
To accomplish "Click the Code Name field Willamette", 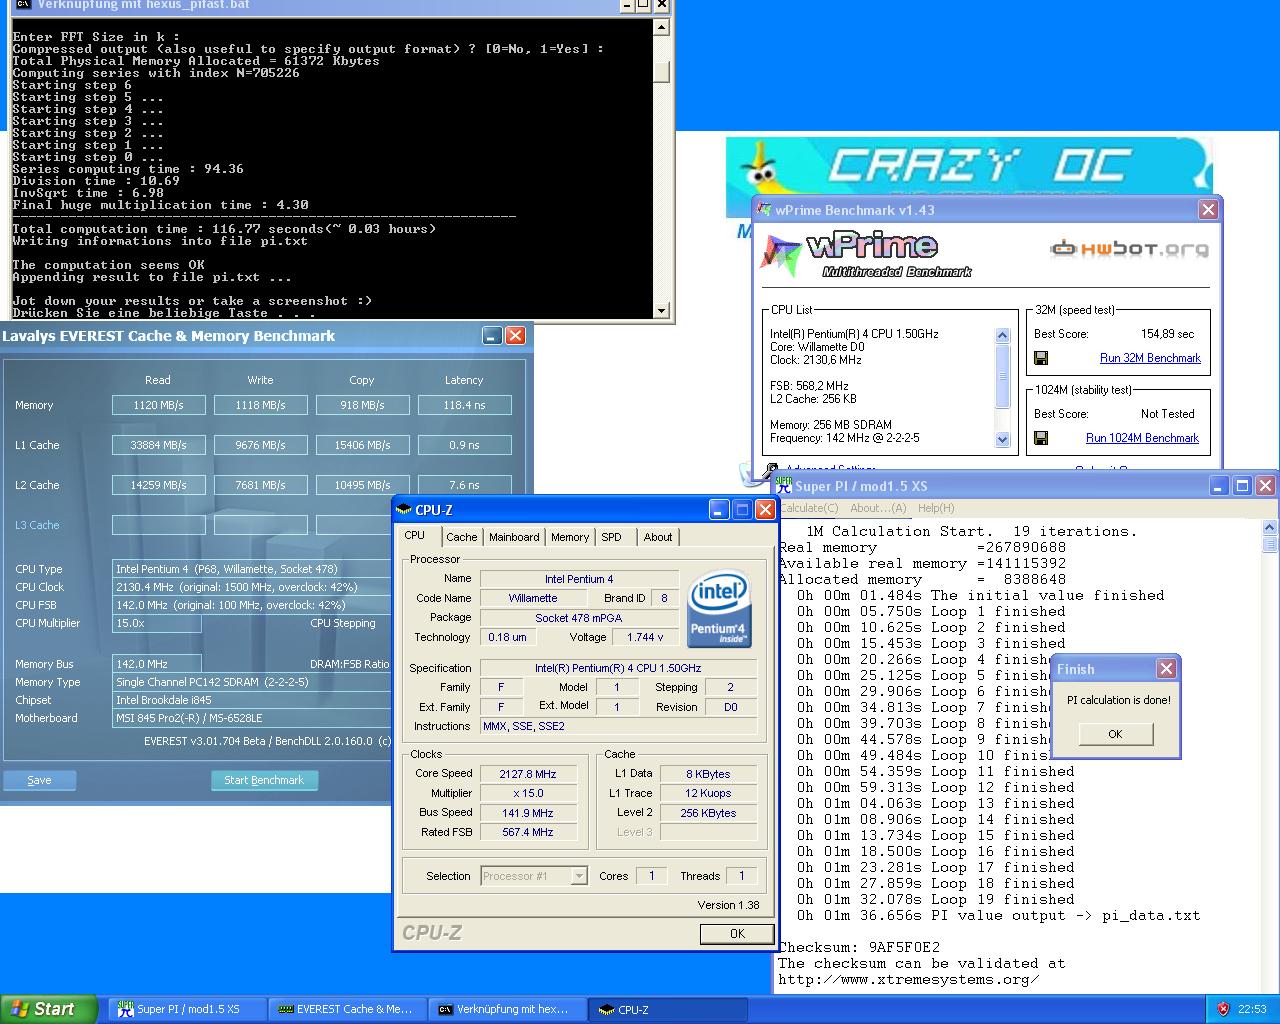I will (533, 598).
